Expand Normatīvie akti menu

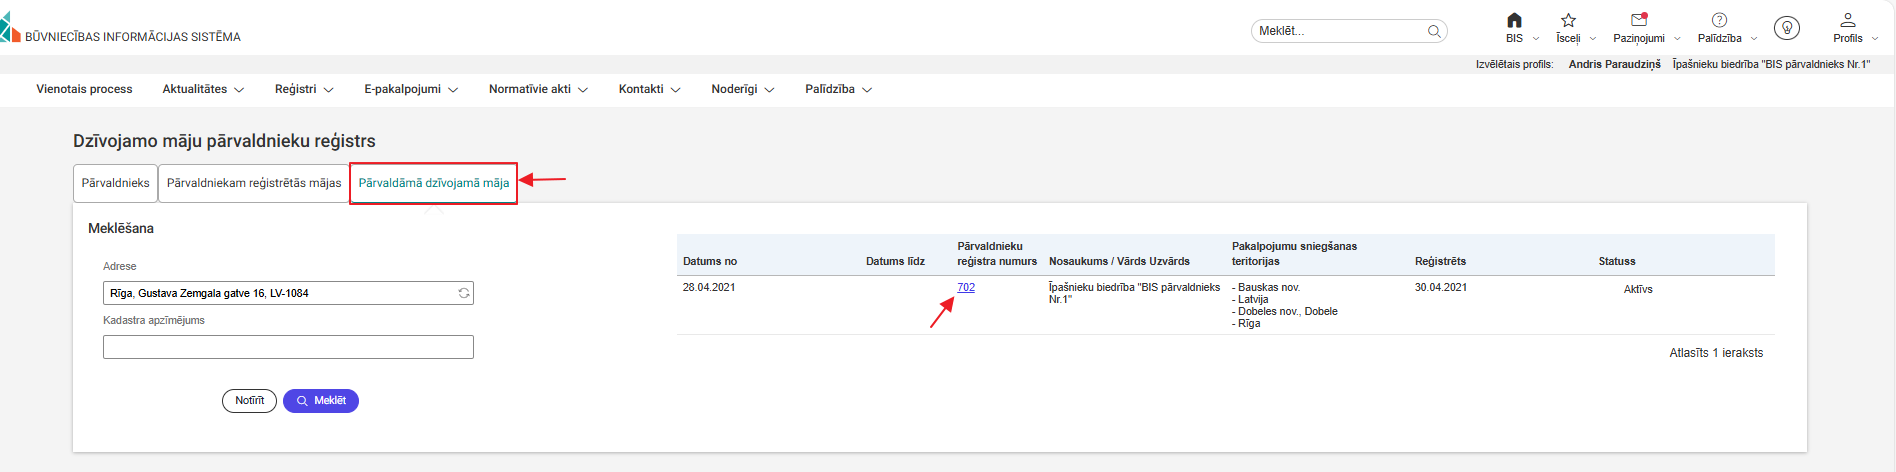click(x=537, y=89)
